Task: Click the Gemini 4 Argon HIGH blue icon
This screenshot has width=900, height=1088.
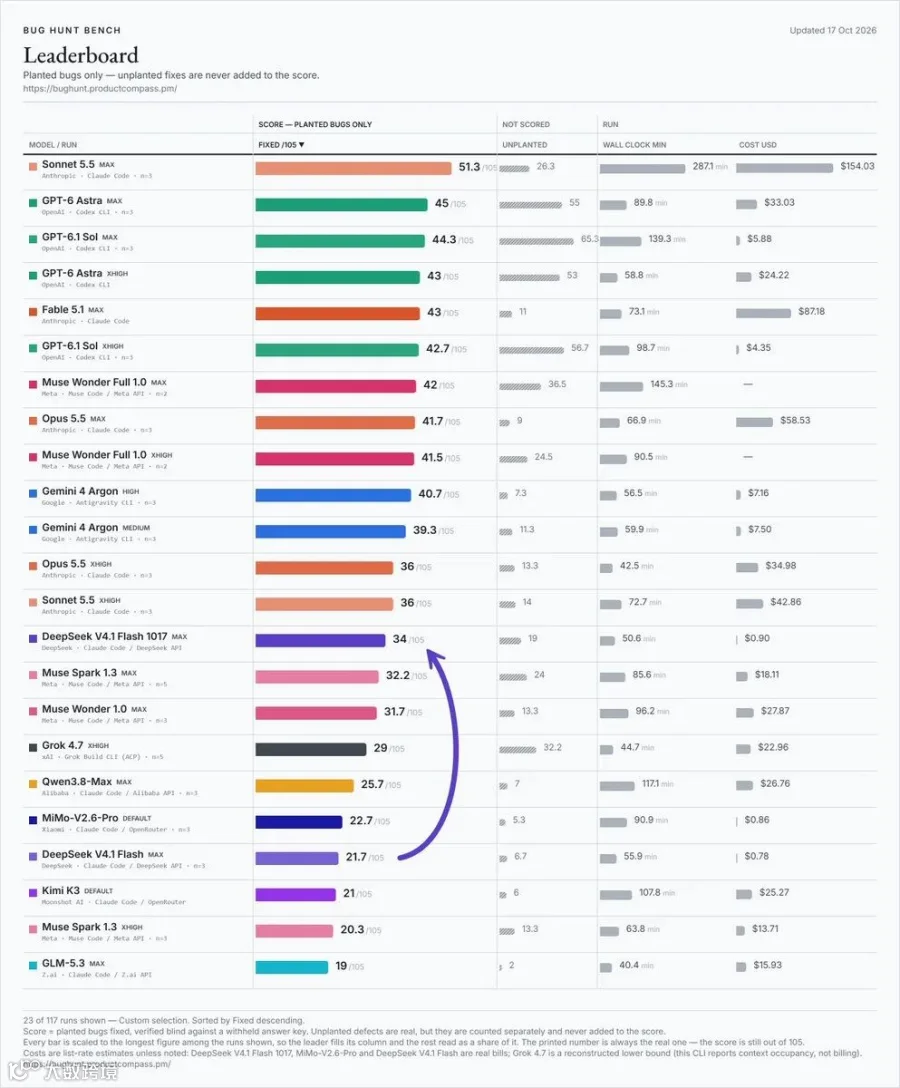Action: [x=33, y=493]
